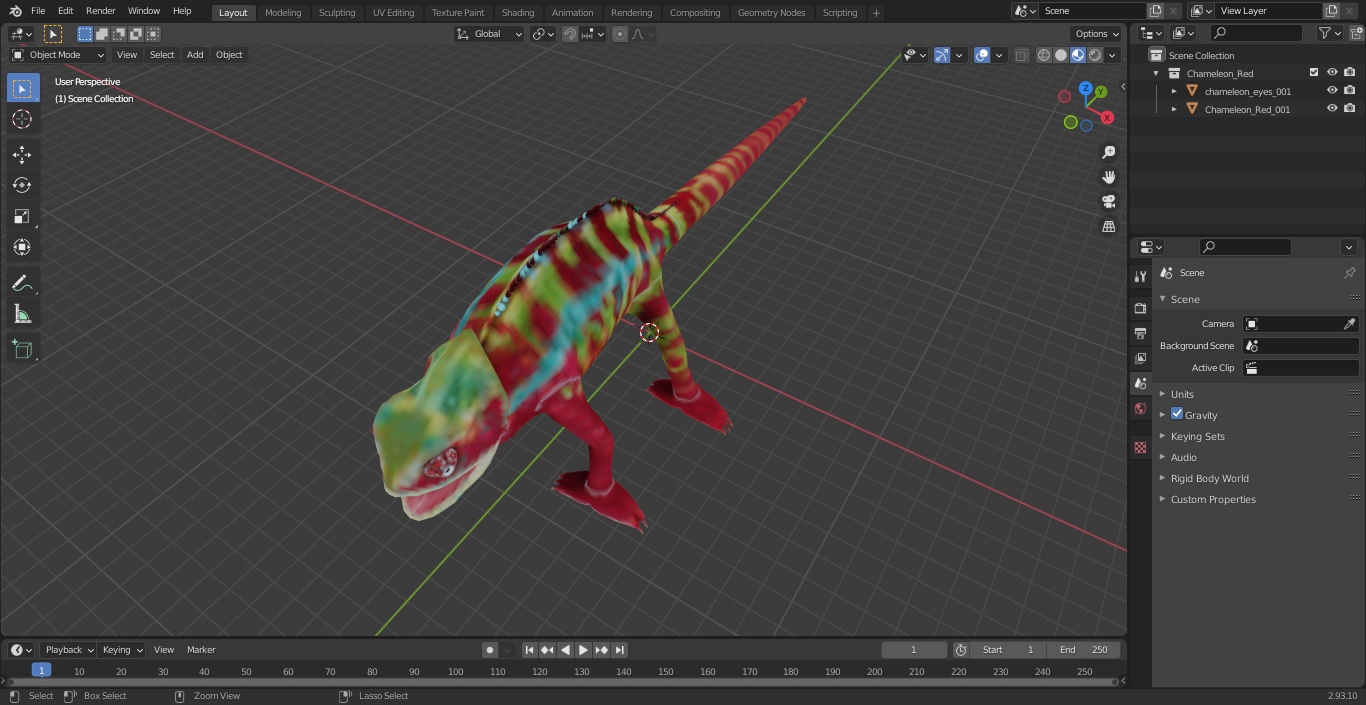Expand chameleon_eyes_001 tree item
Viewport: 1366px width, 705px height.
pos(1174,91)
